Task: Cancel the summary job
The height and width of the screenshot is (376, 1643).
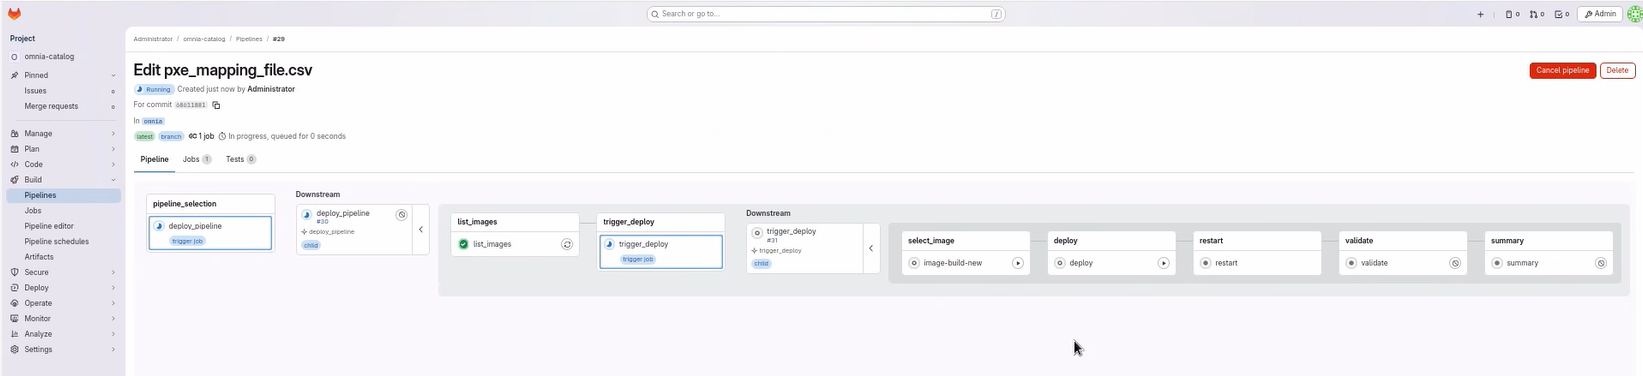Action: pos(1601,263)
